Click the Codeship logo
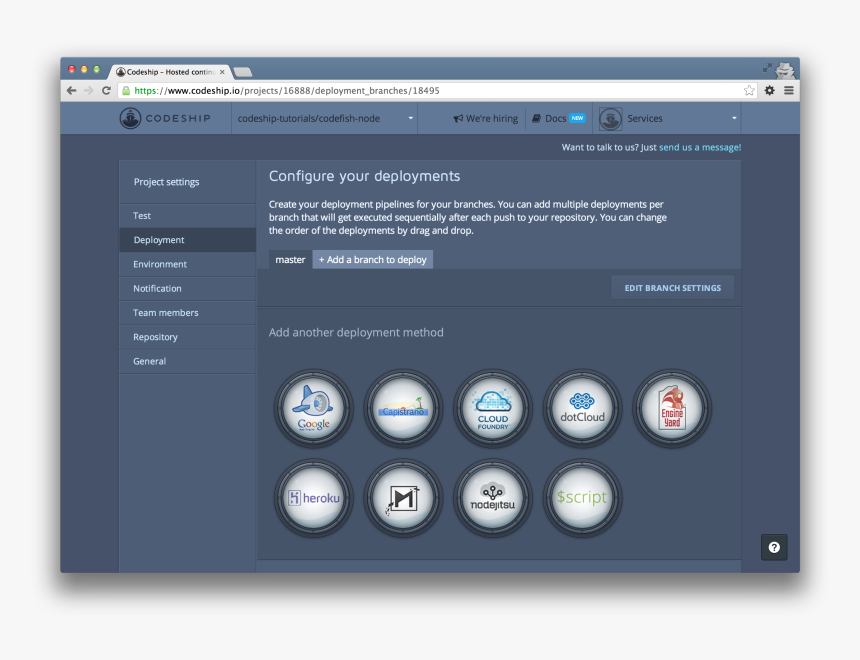Viewport: 860px width, 660px height. coord(165,119)
